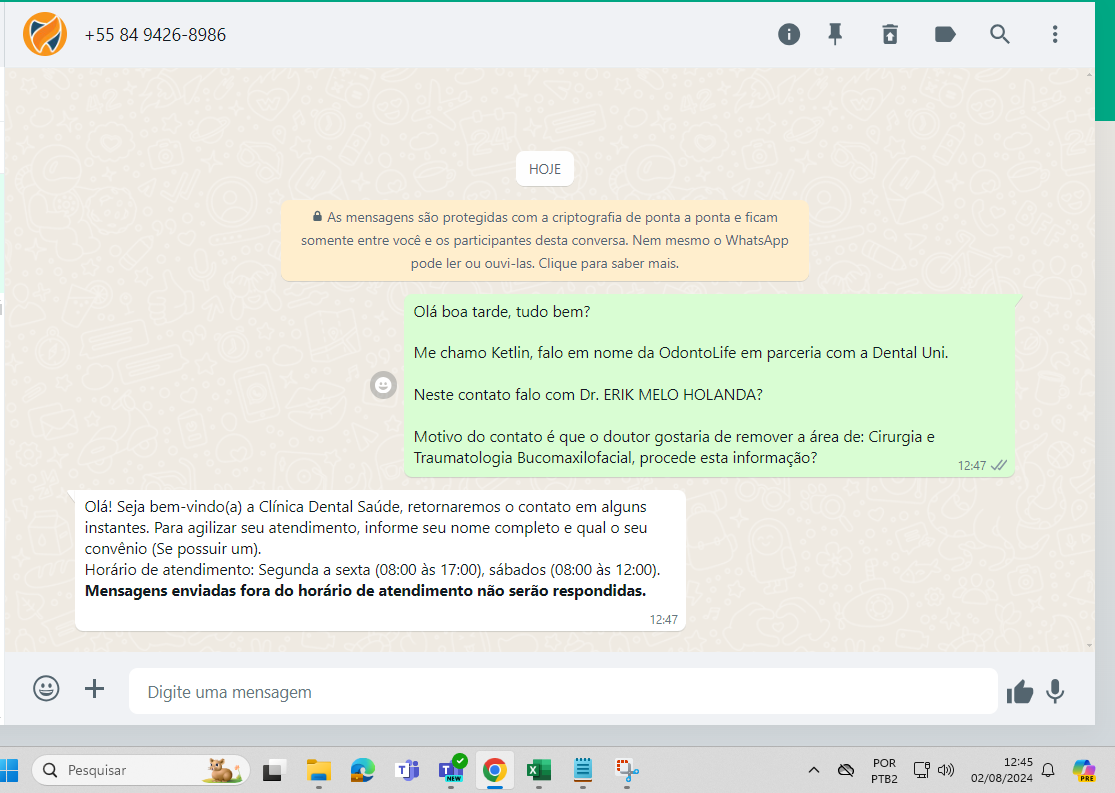Pin this conversation with the pushpin icon

pyautogui.click(x=836, y=34)
